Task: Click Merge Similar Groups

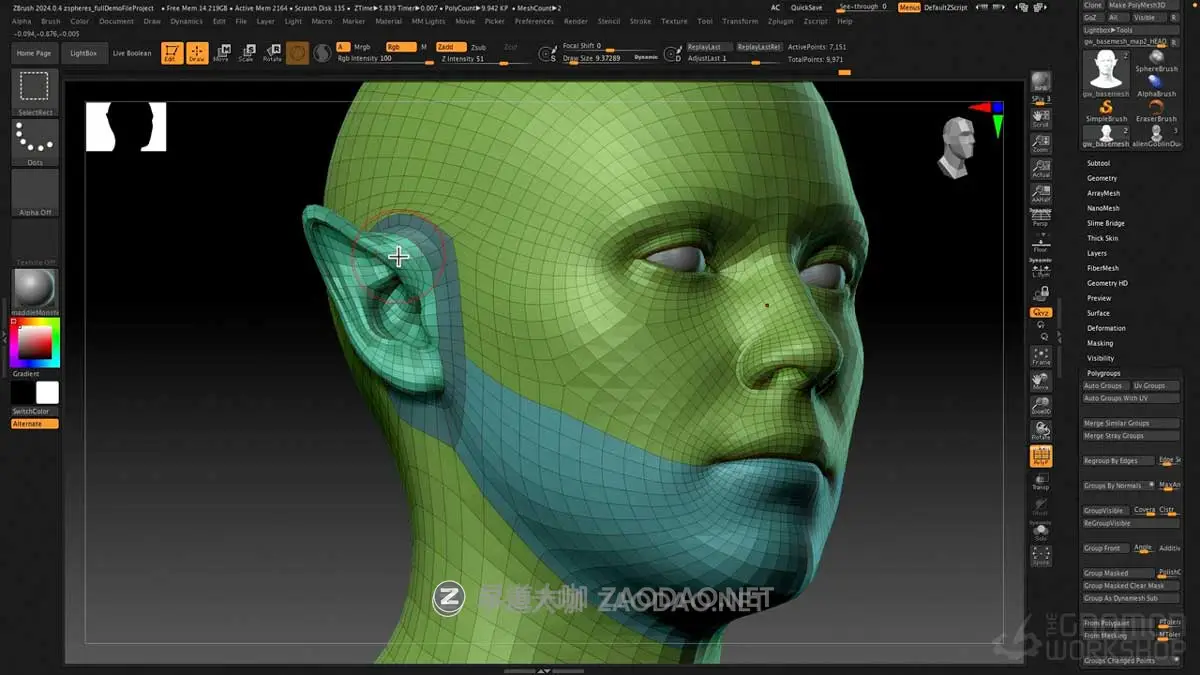Action: (x=1131, y=422)
